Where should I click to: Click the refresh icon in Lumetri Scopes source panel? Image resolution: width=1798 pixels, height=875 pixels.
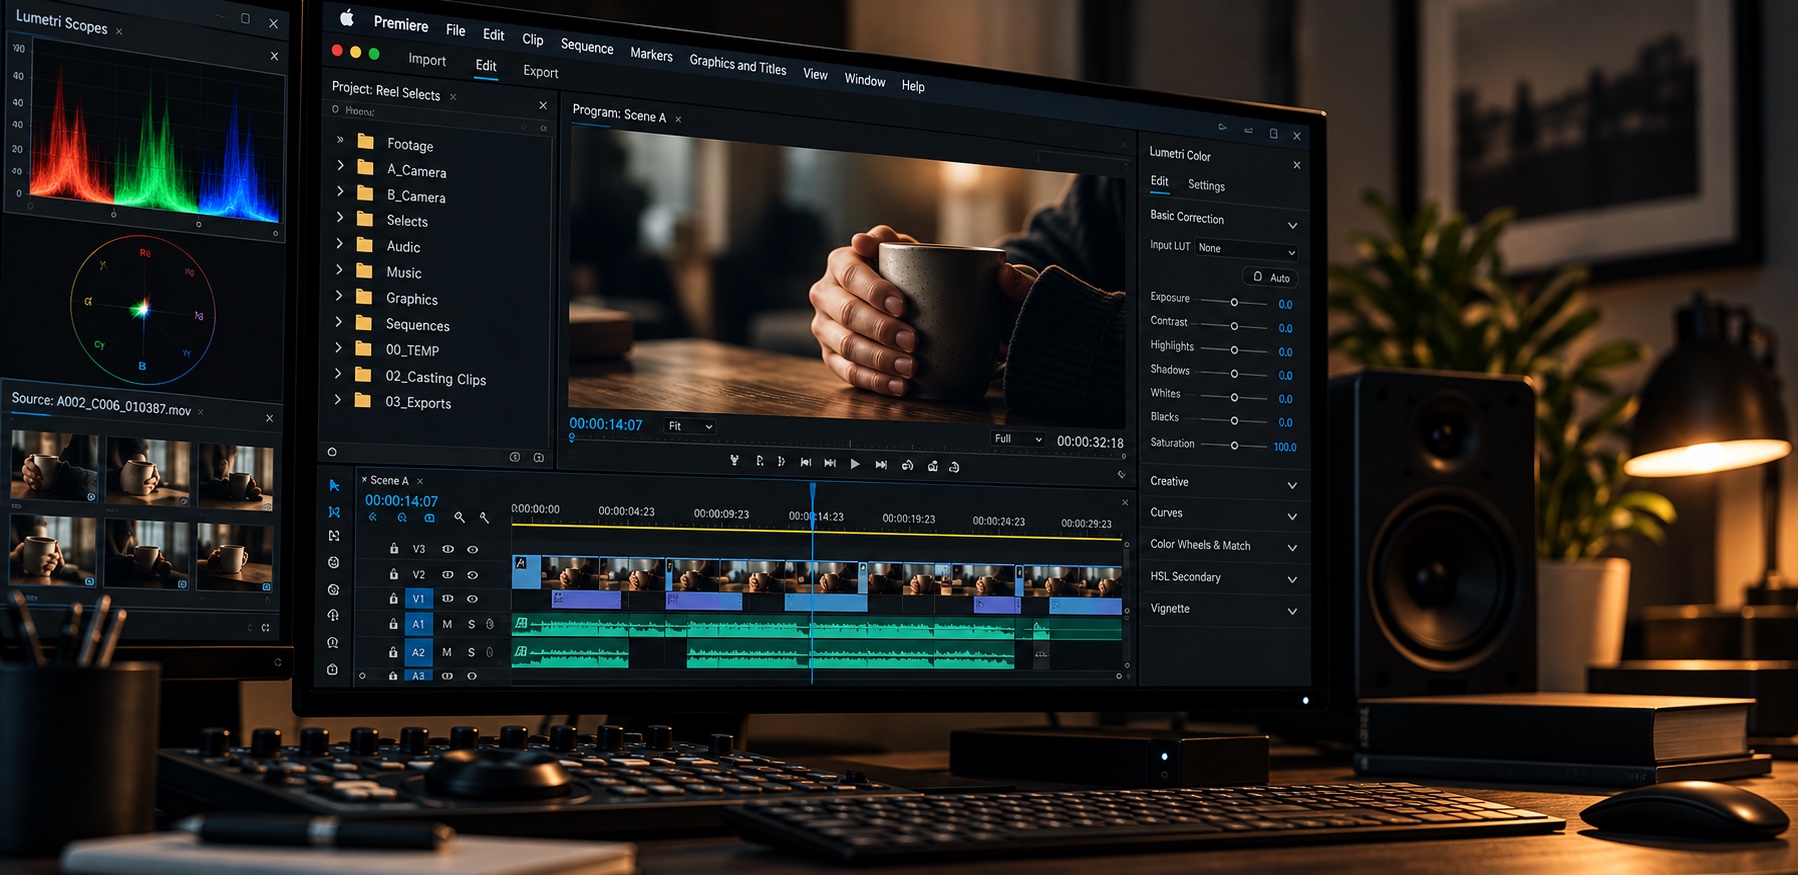tap(265, 628)
